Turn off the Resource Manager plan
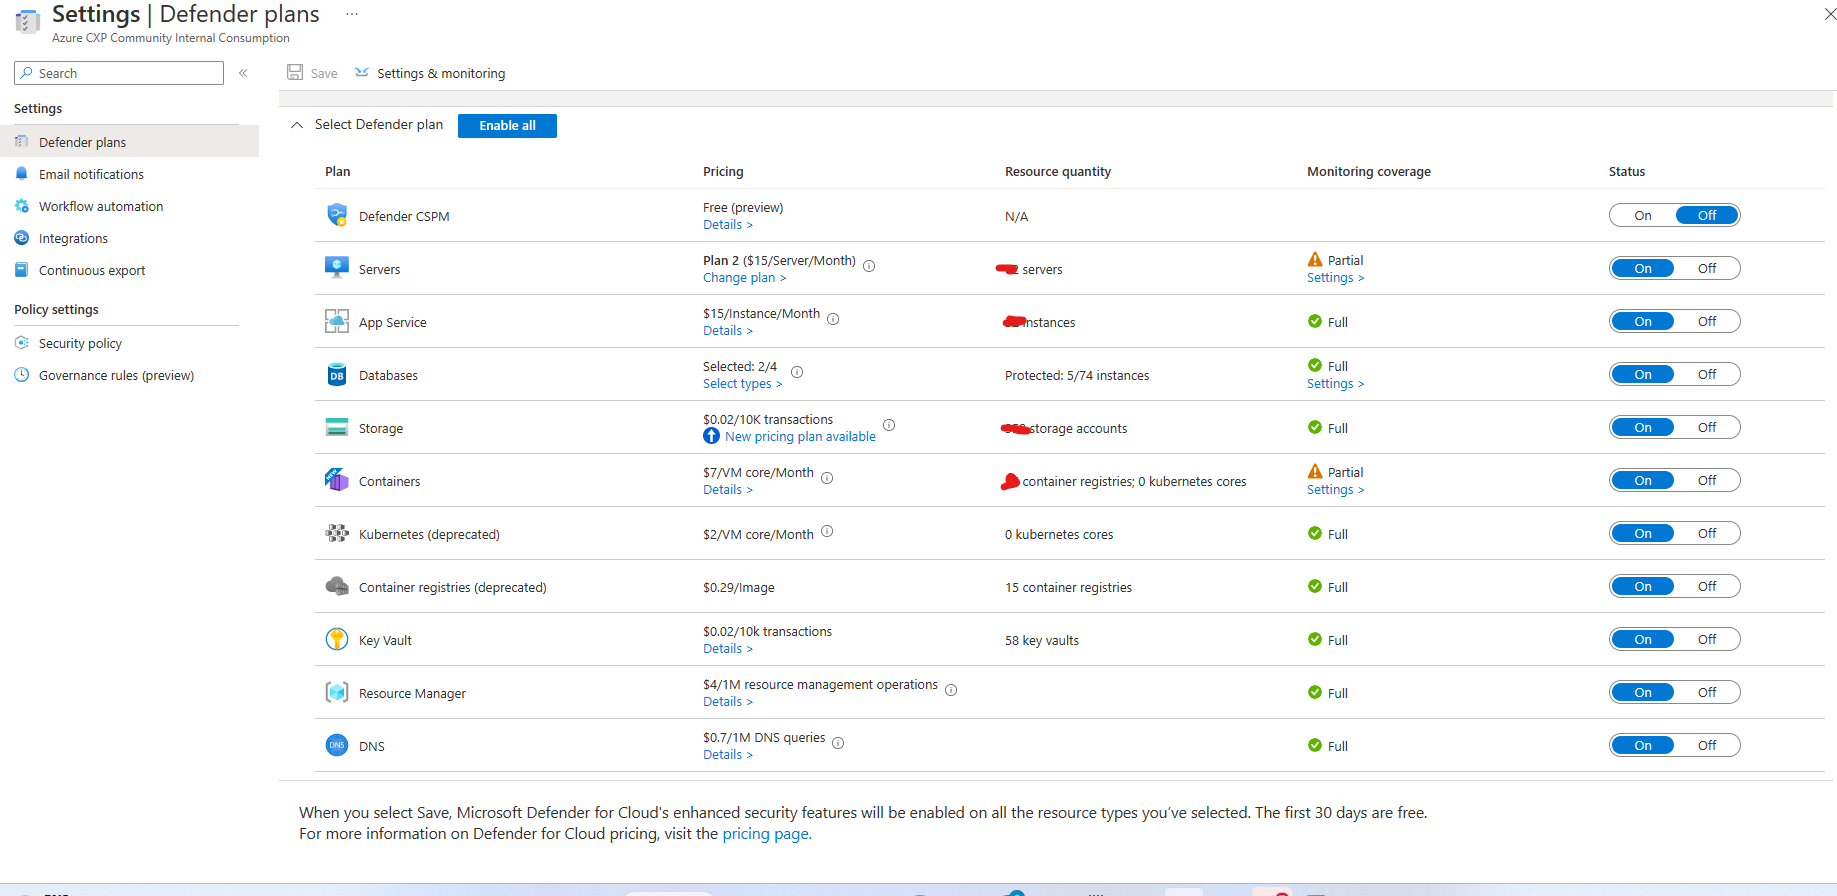 1707,692
